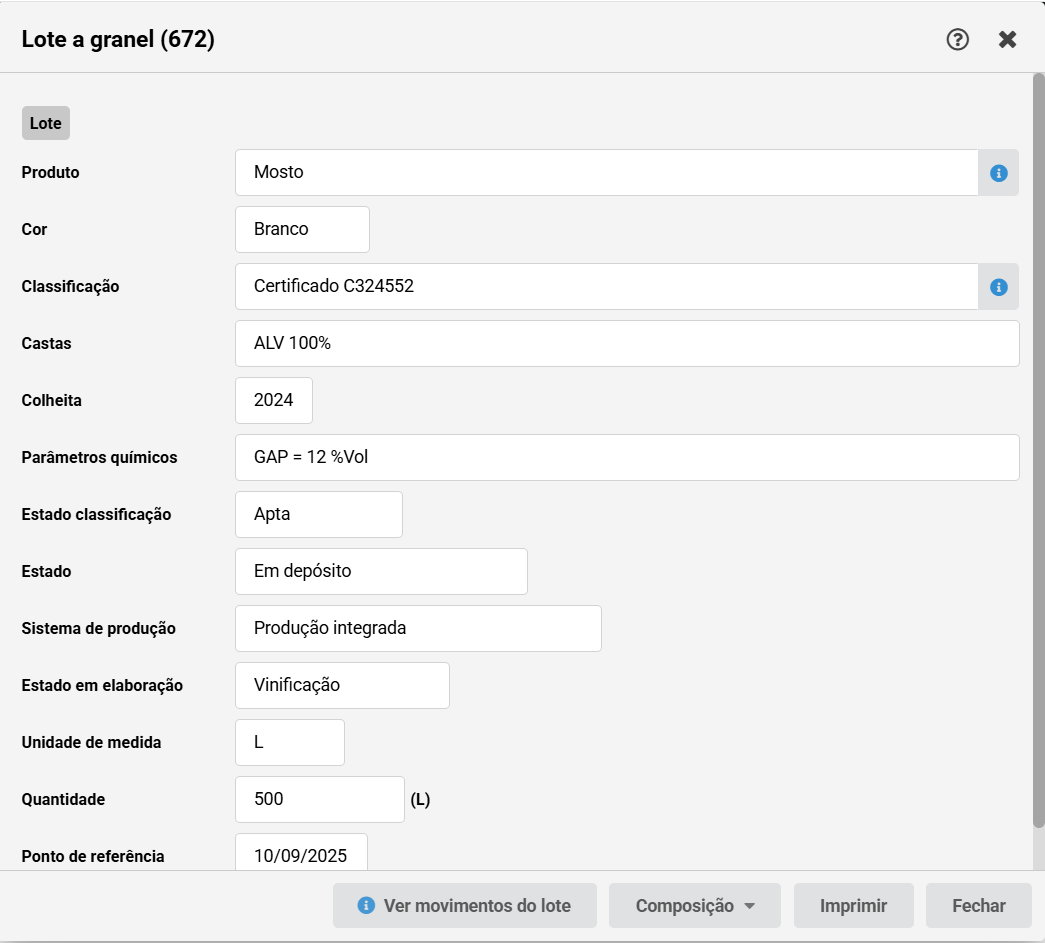Click the Castas label
Image resolution: width=1045 pixels, height=943 pixels.
coord(46,343)
